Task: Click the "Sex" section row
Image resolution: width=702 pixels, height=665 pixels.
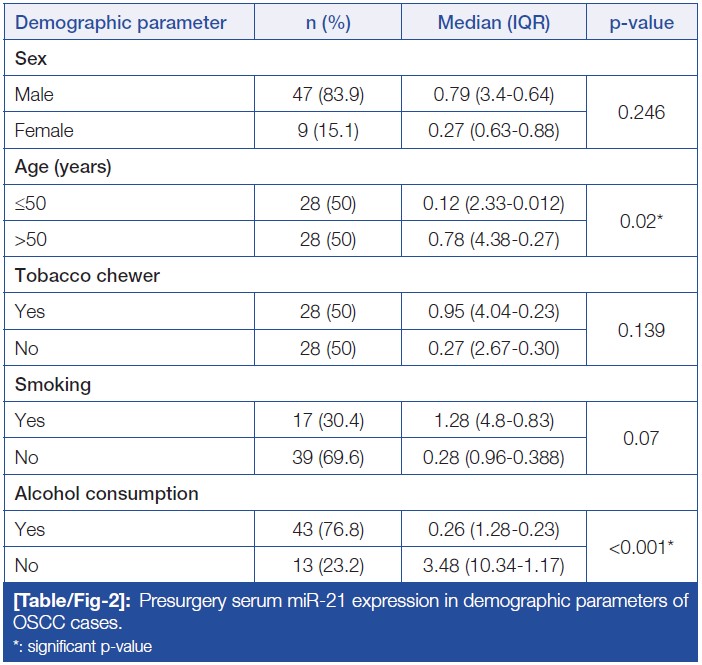Action: tap(31, 59)
